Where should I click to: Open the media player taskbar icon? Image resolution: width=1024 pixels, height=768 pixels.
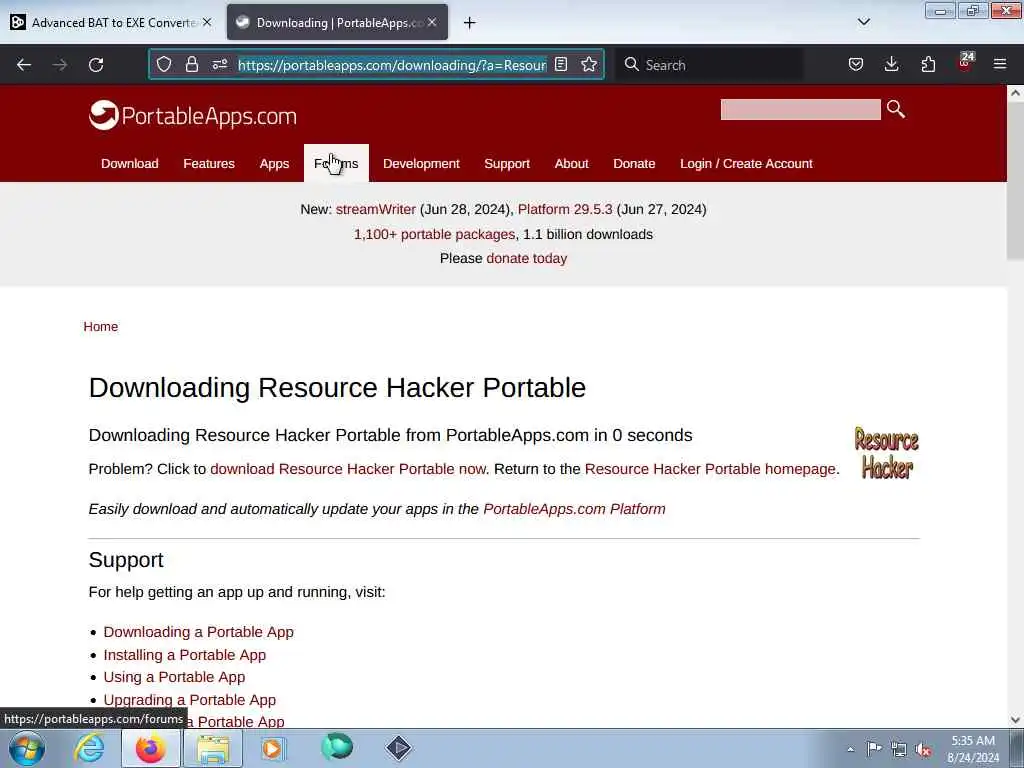pyautogui.click(x=273, y=748)
